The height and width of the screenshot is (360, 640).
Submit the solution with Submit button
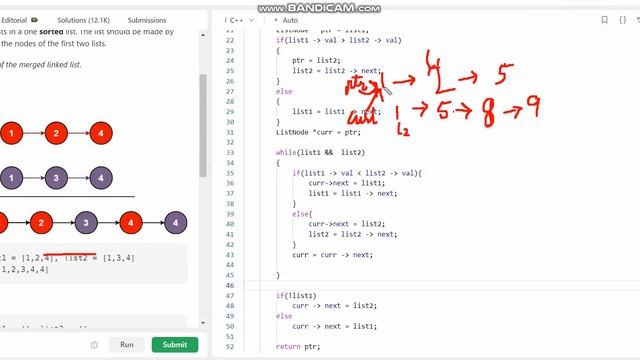pos(175,344)
